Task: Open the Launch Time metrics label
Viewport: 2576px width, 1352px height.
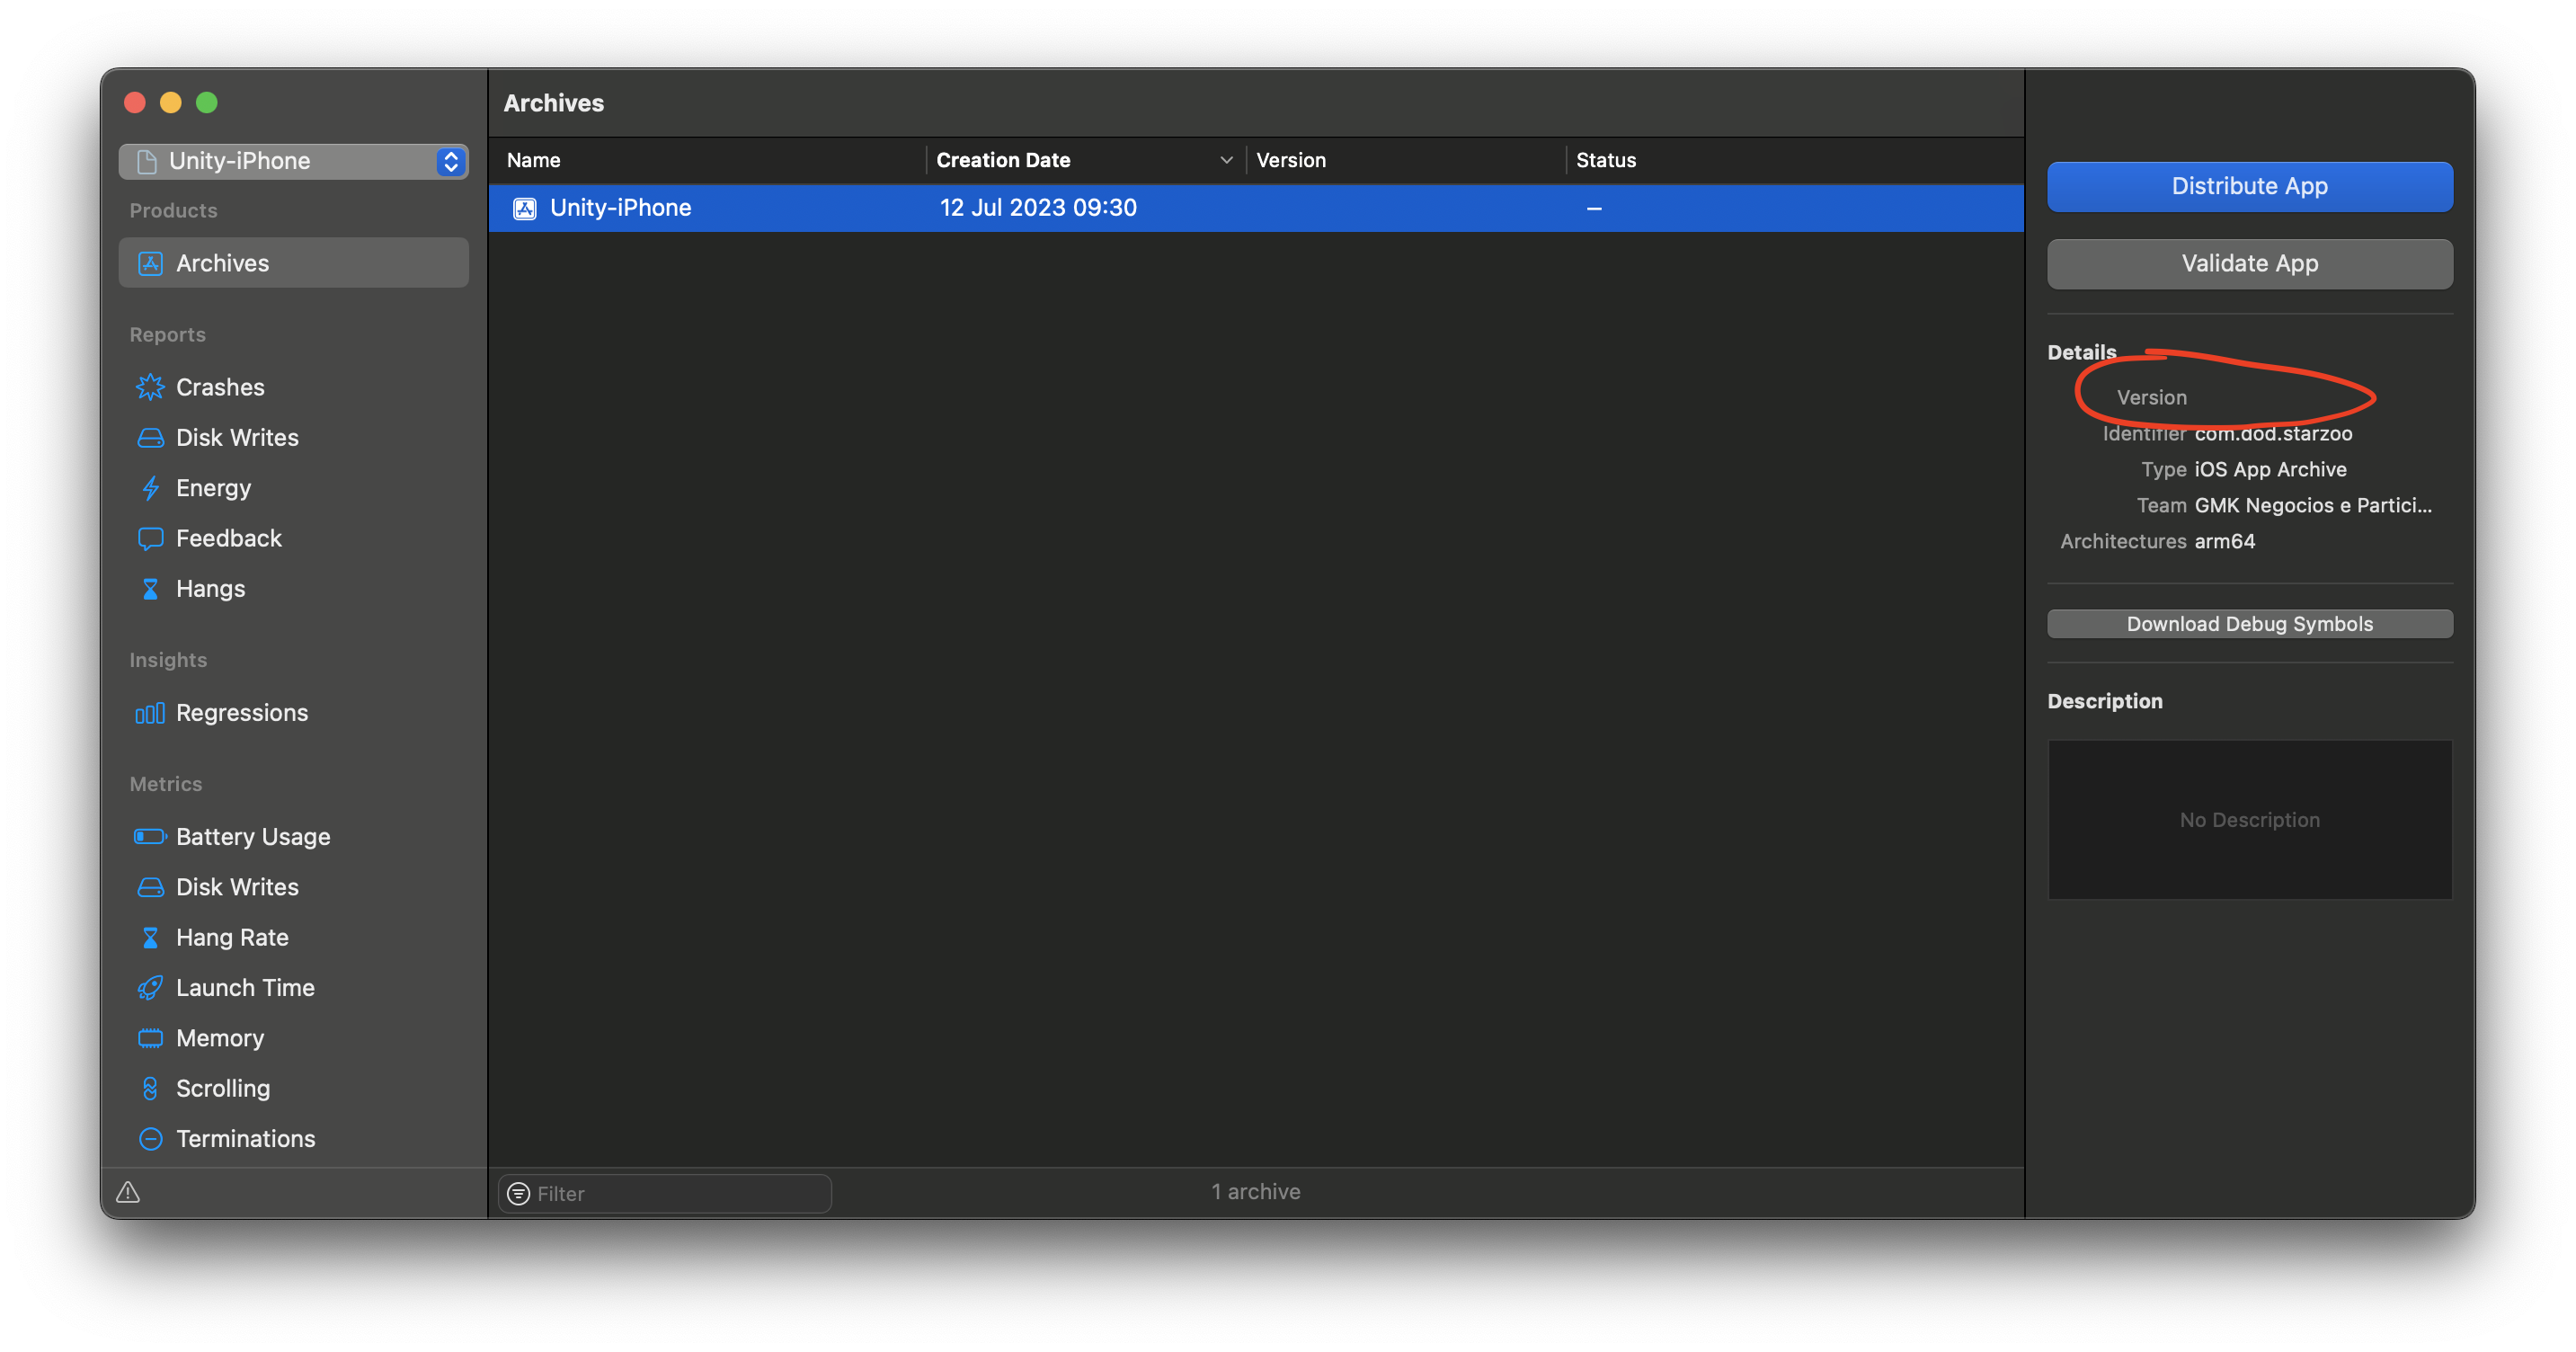Action: tap(245, 988)
